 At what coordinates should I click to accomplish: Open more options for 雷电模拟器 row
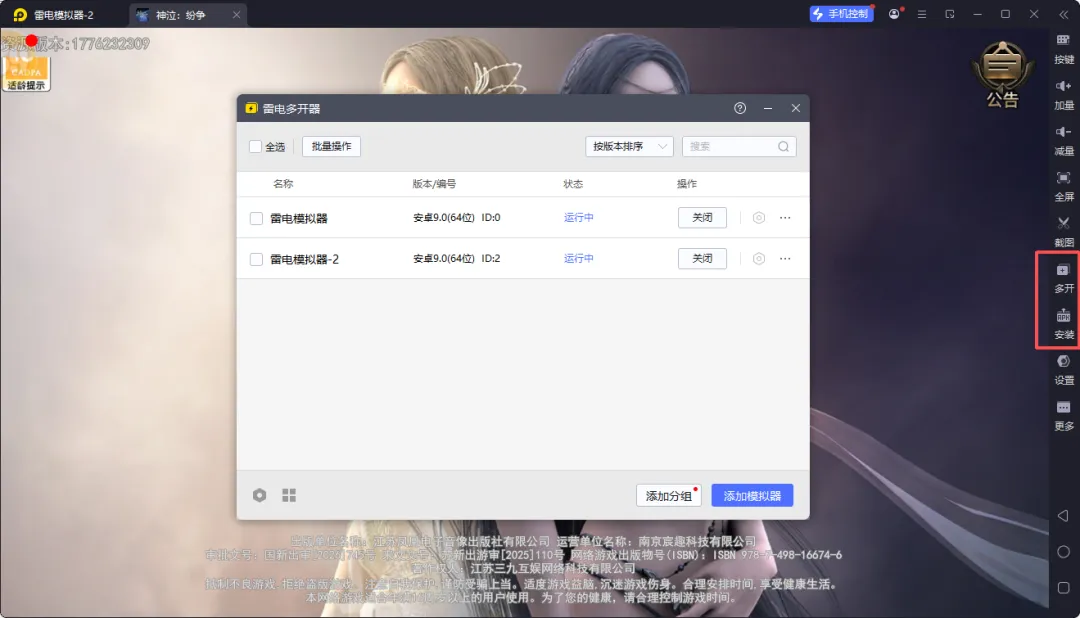coord(785,218)
